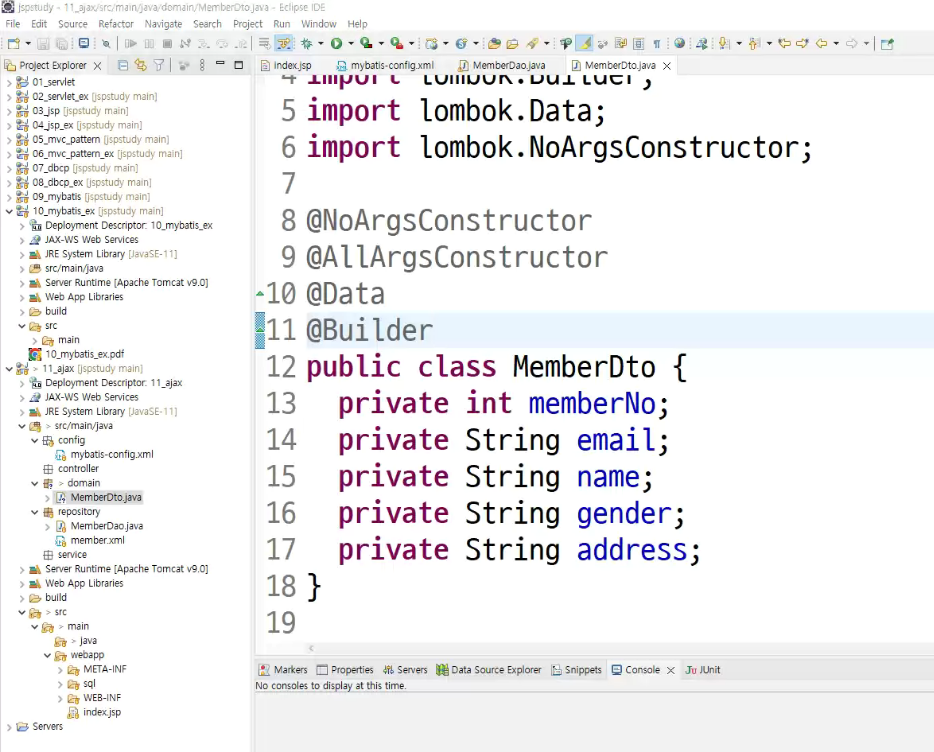Screen dimensions: 934x752
Task: Click the Coverage run icon
Action: tap(366, 43)
